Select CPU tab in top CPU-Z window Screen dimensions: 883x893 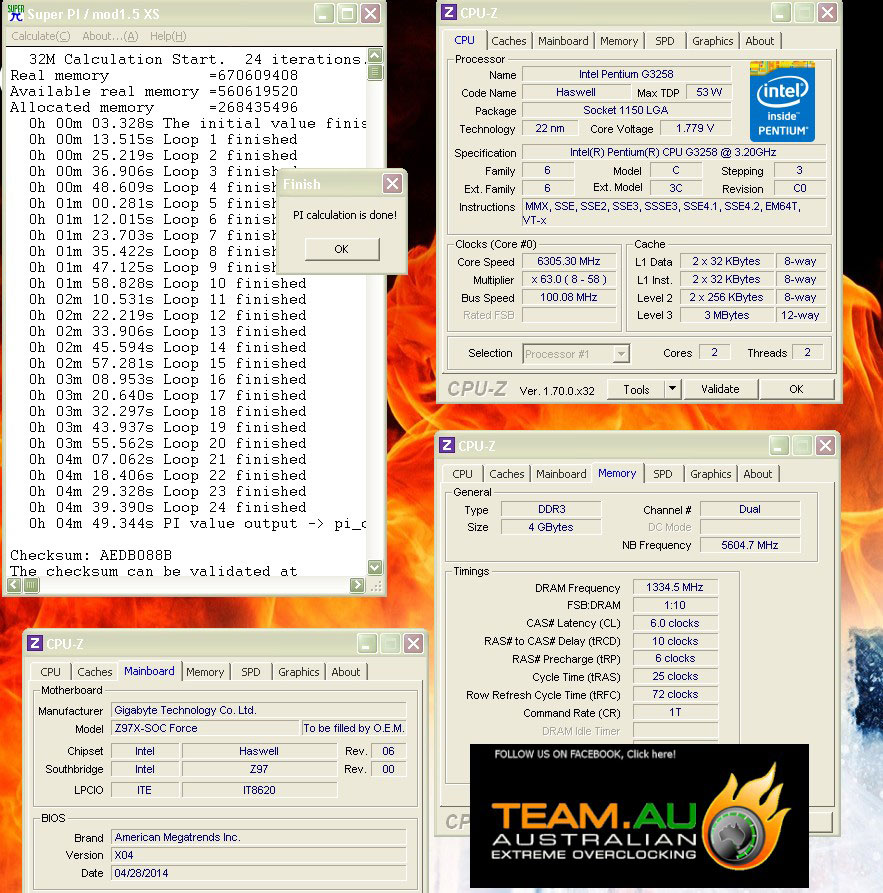[464, 40]
